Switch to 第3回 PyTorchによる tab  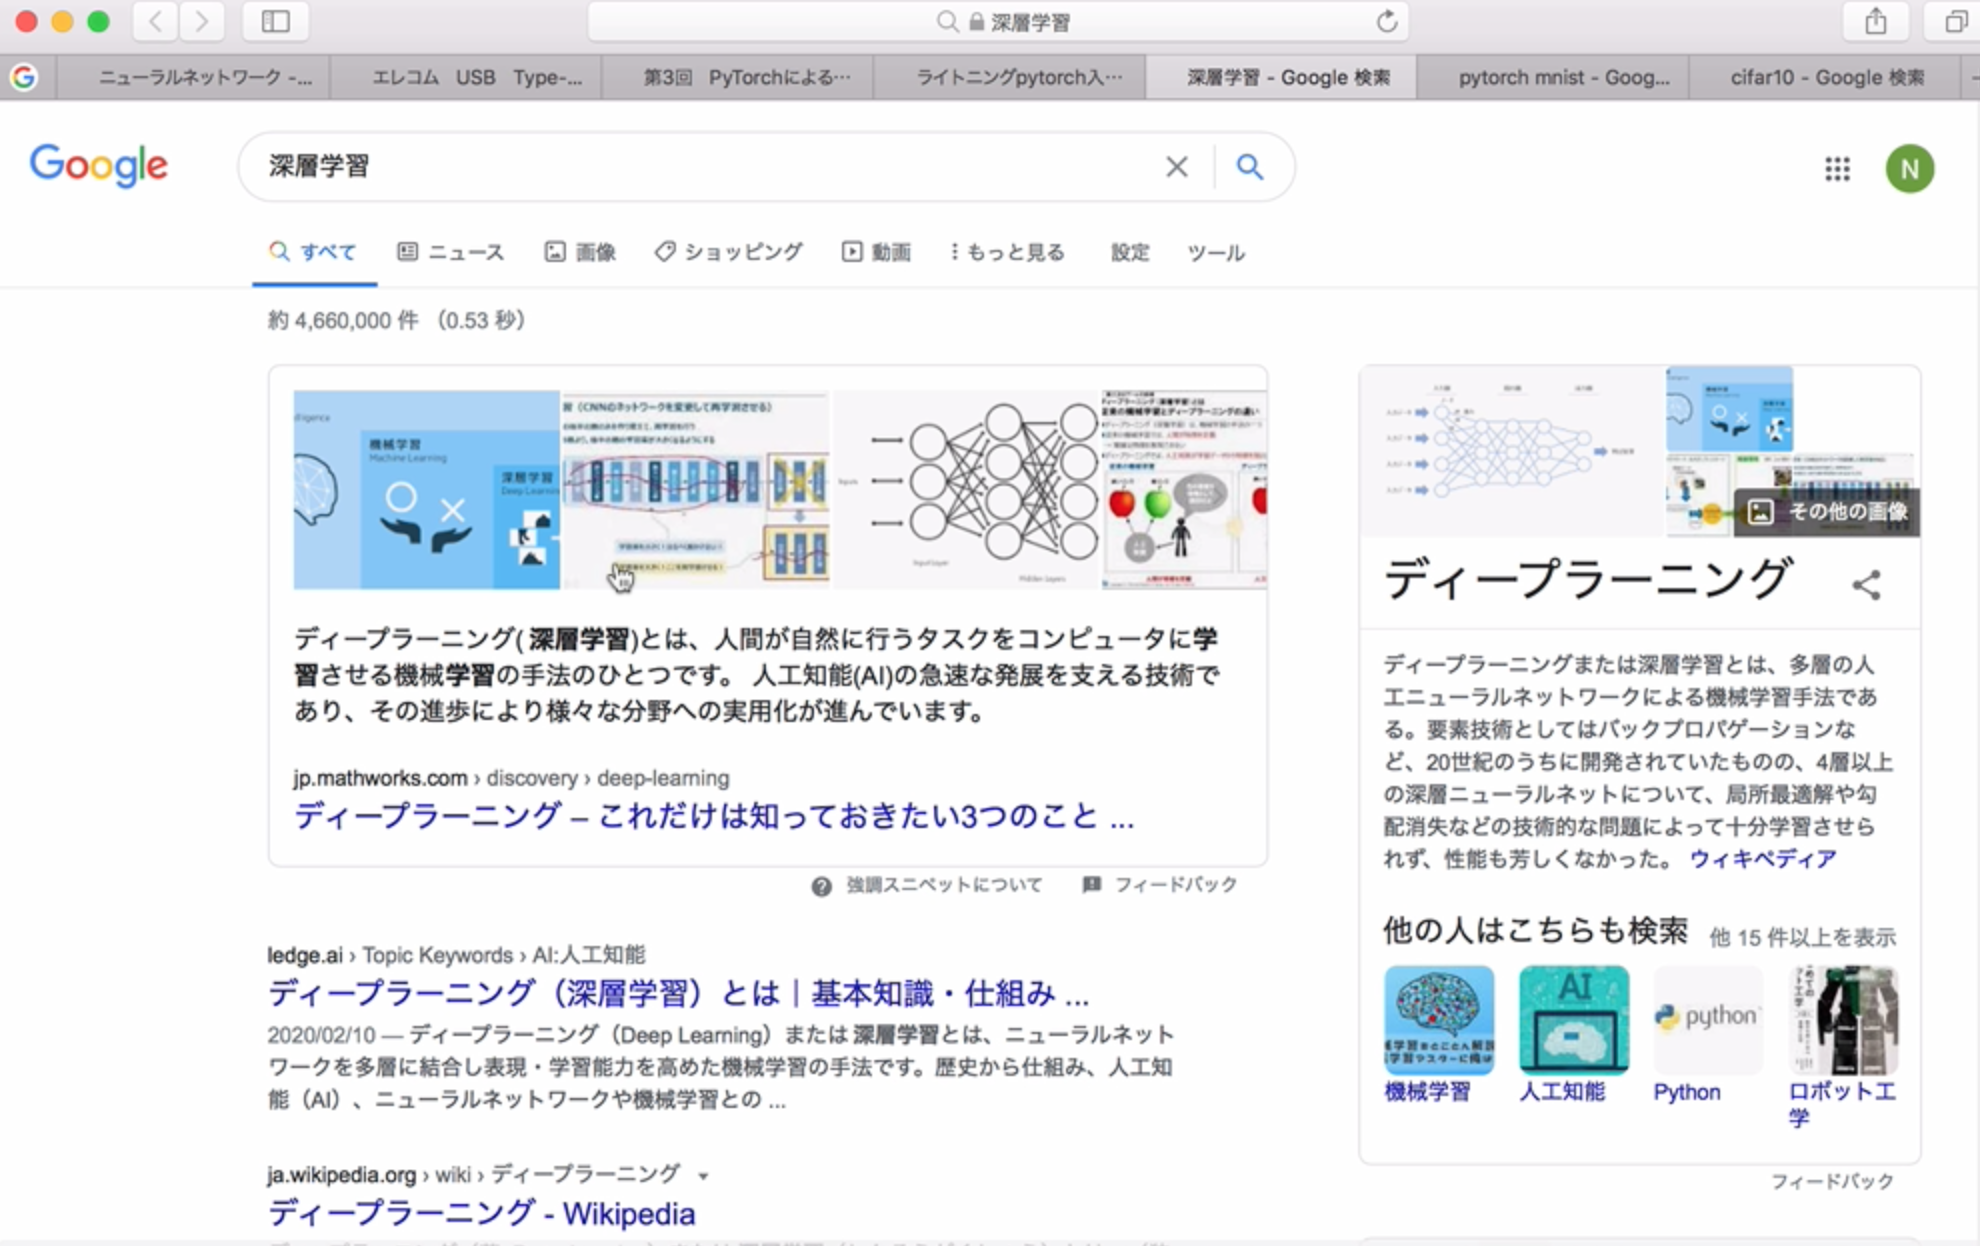click(x=738, y=77)
